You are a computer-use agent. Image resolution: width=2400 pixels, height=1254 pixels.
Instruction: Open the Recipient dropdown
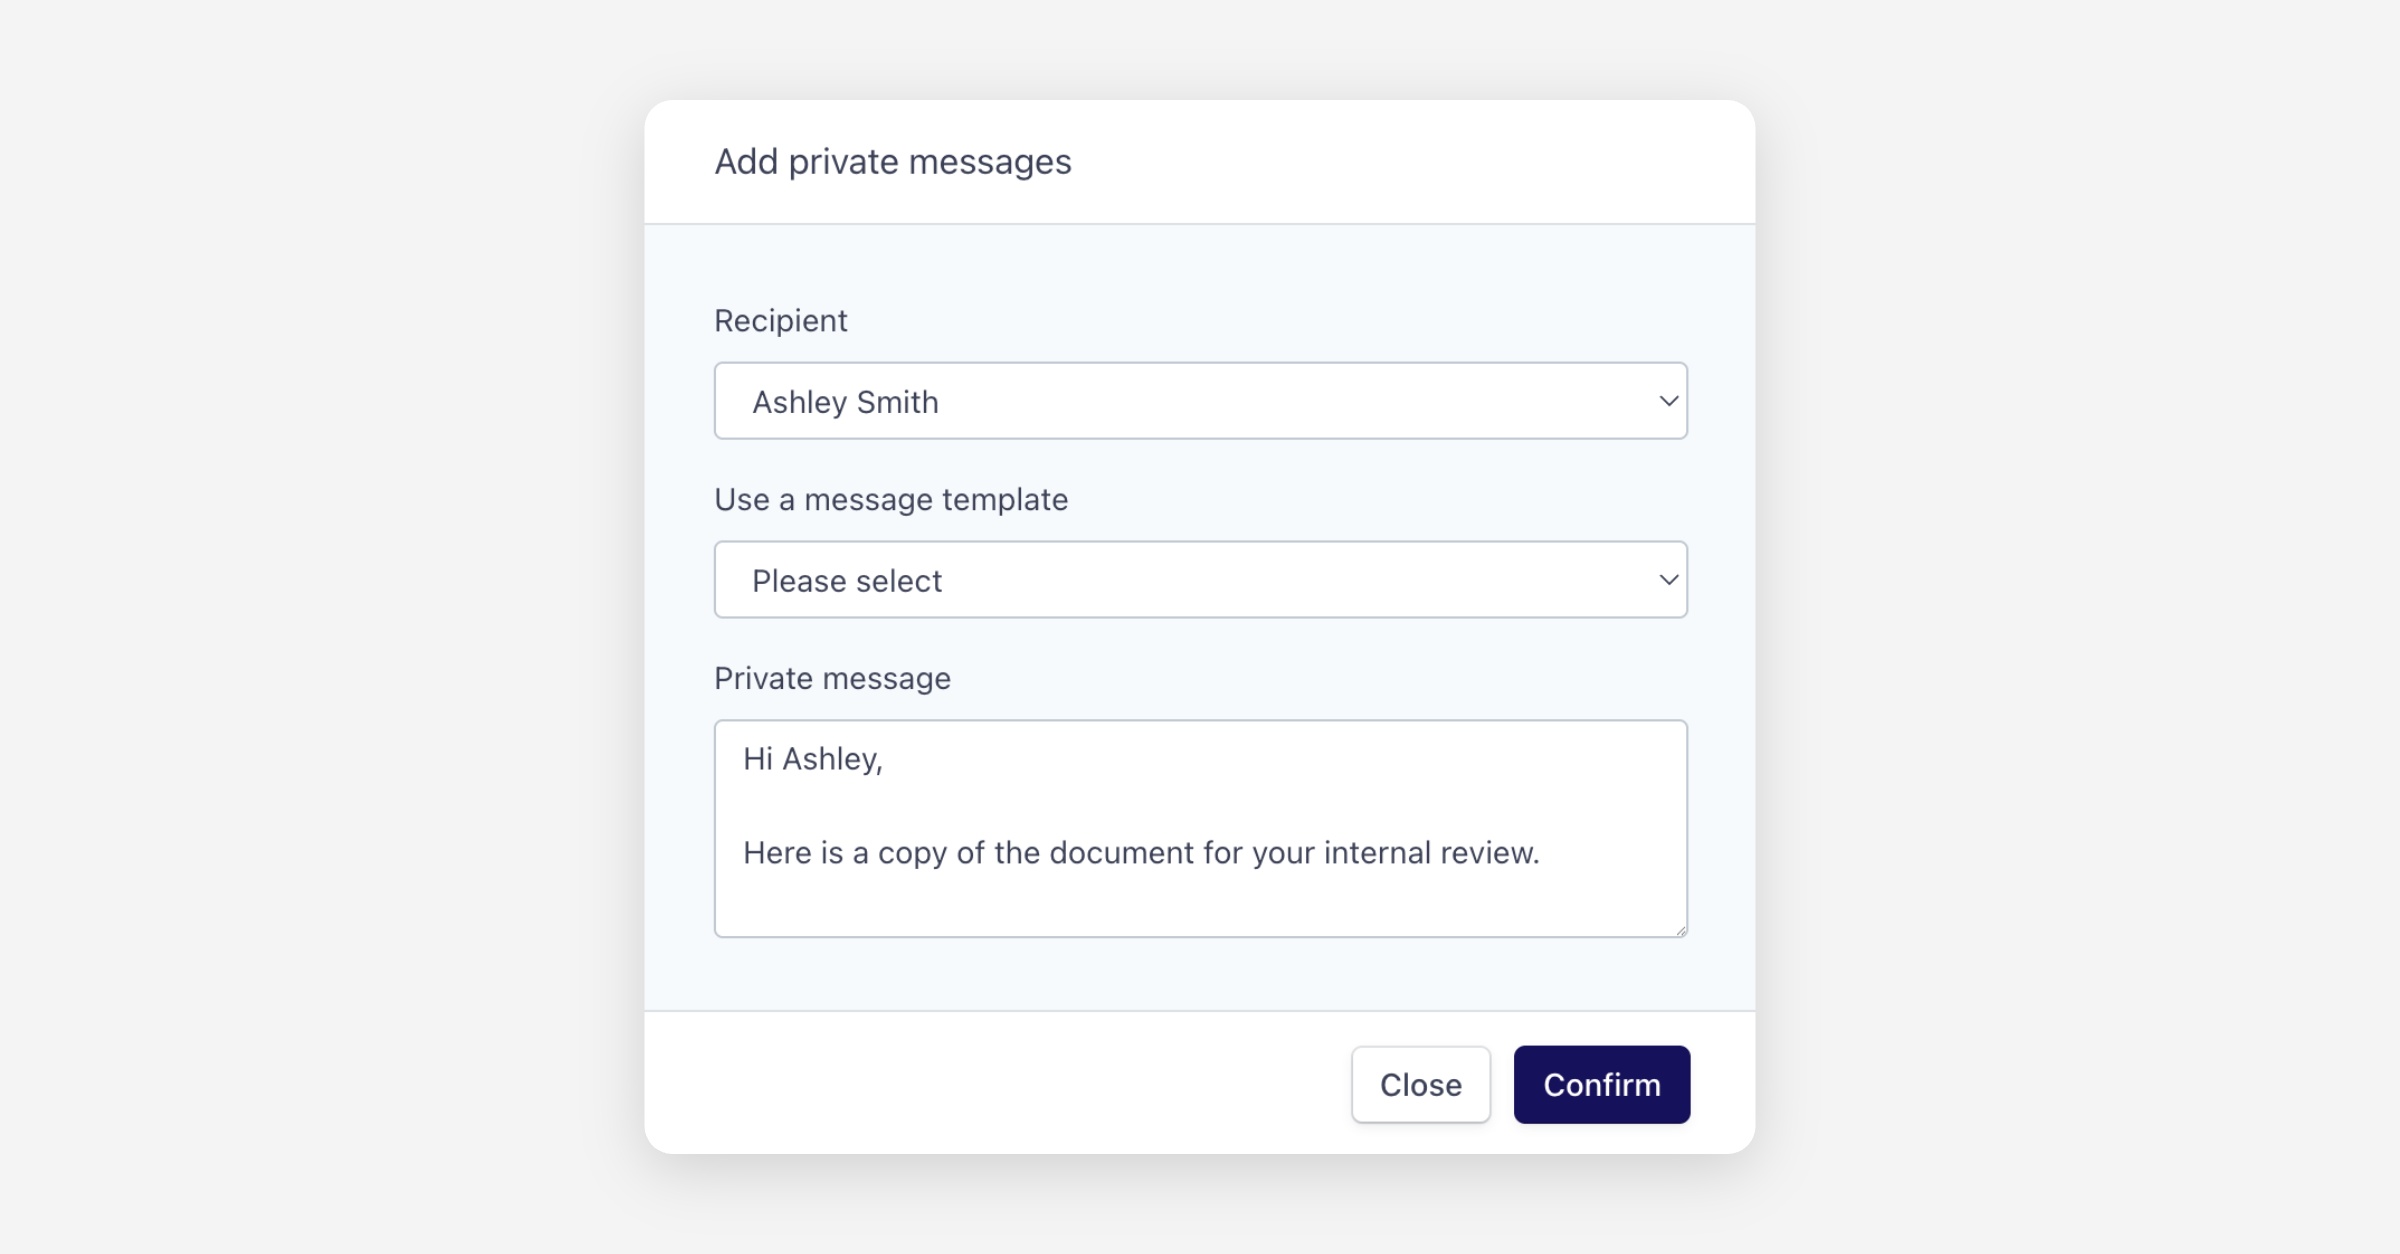(1200, 401)
